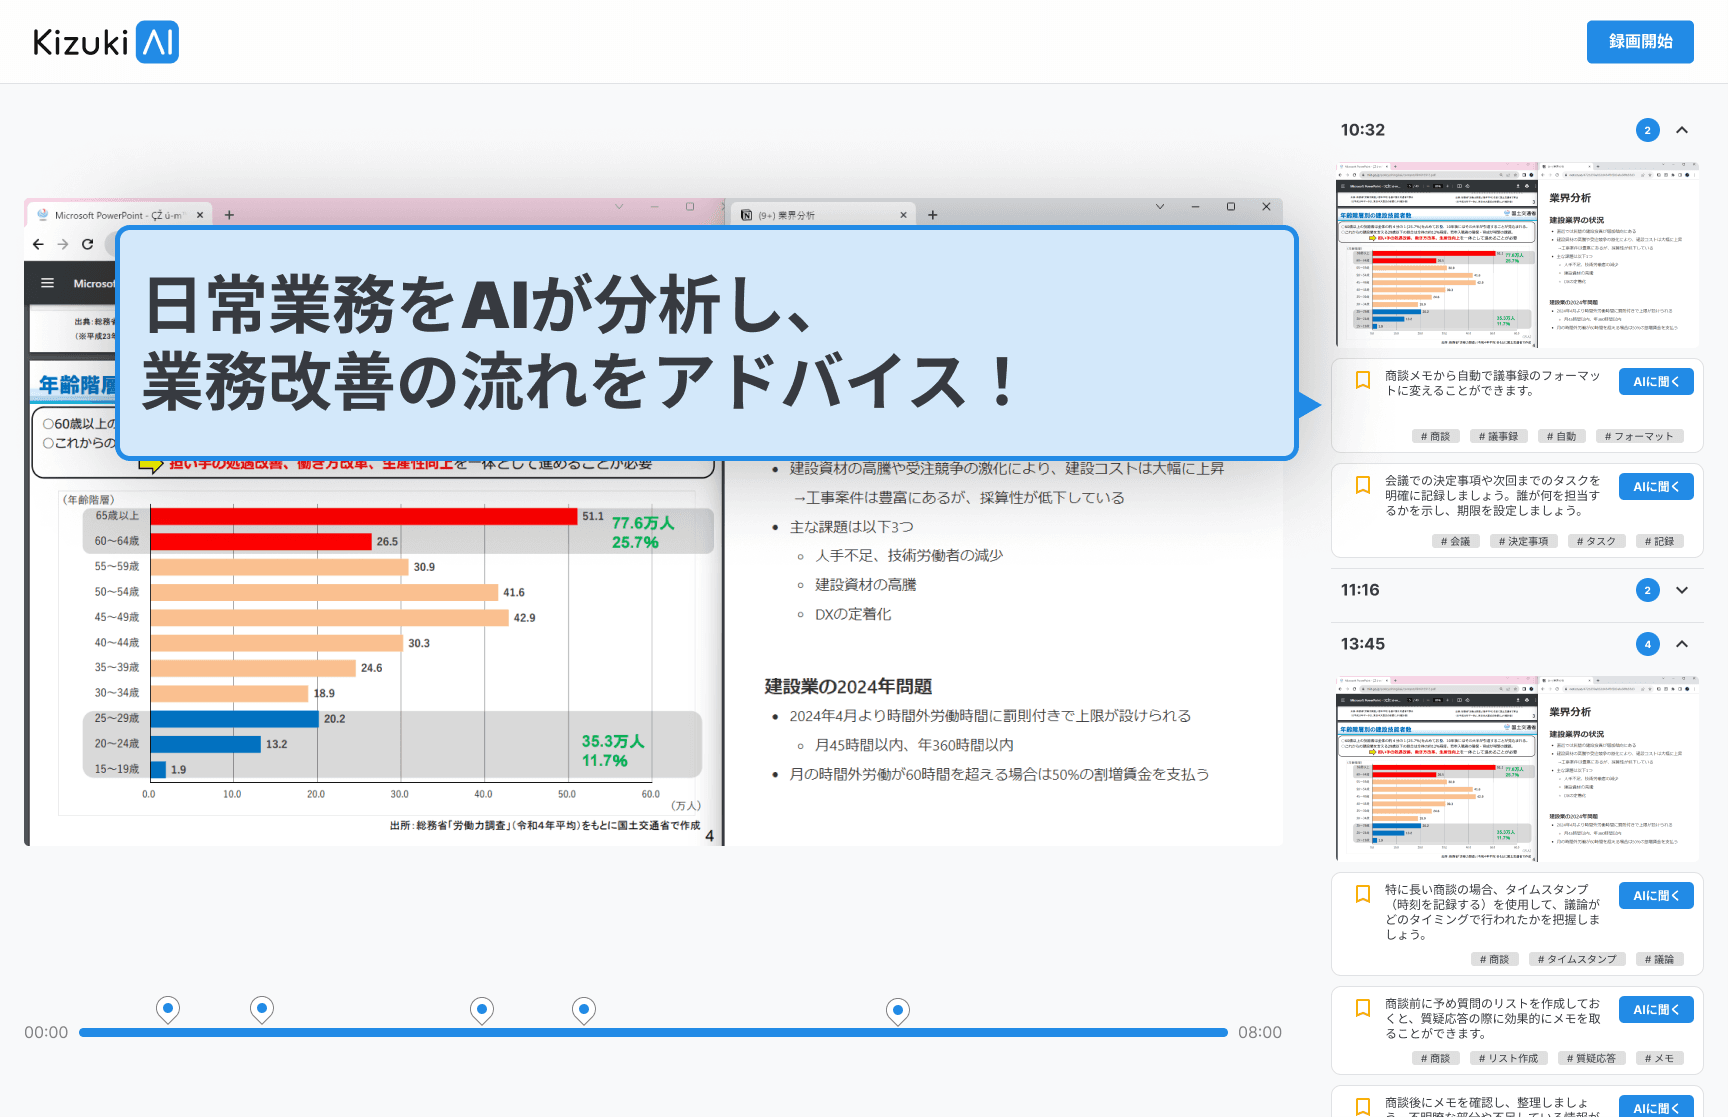Bookmark the 決定事項 and タスク advice card
This screenshot has height=1117, width=1728.
pos(1362,485)
